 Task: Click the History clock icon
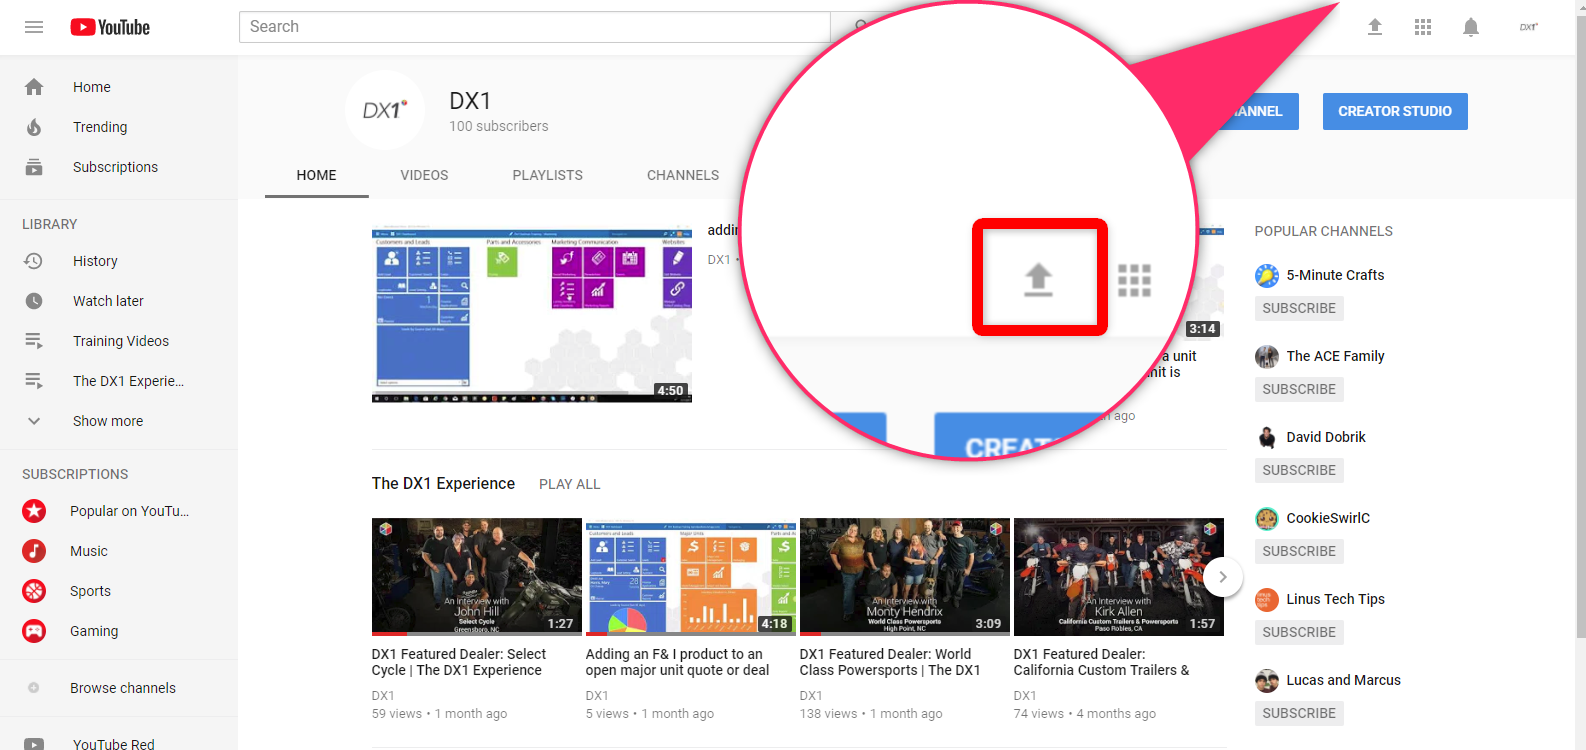[34, 261]
